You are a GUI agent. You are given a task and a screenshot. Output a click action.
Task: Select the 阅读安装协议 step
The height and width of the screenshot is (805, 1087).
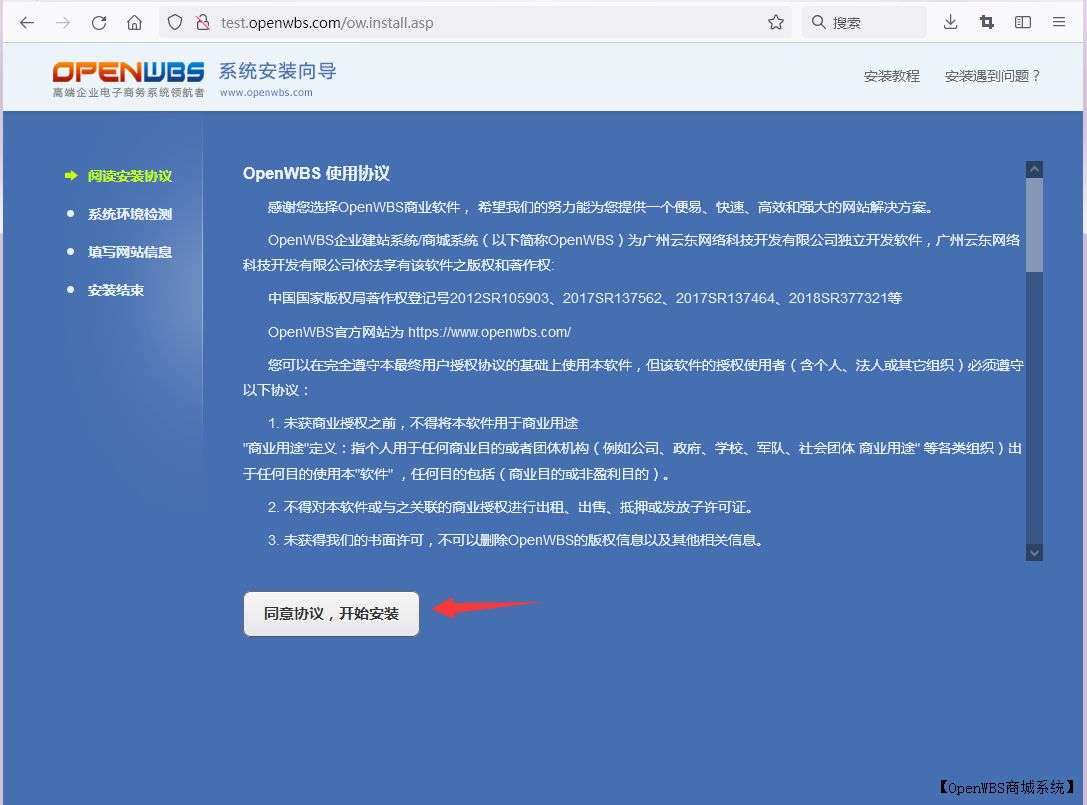129,175
